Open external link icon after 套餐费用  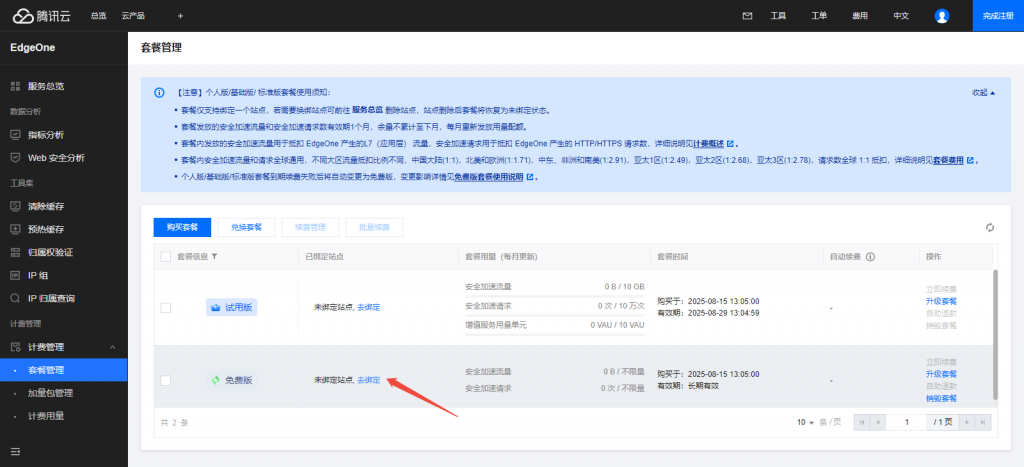[x=970, y=160]
